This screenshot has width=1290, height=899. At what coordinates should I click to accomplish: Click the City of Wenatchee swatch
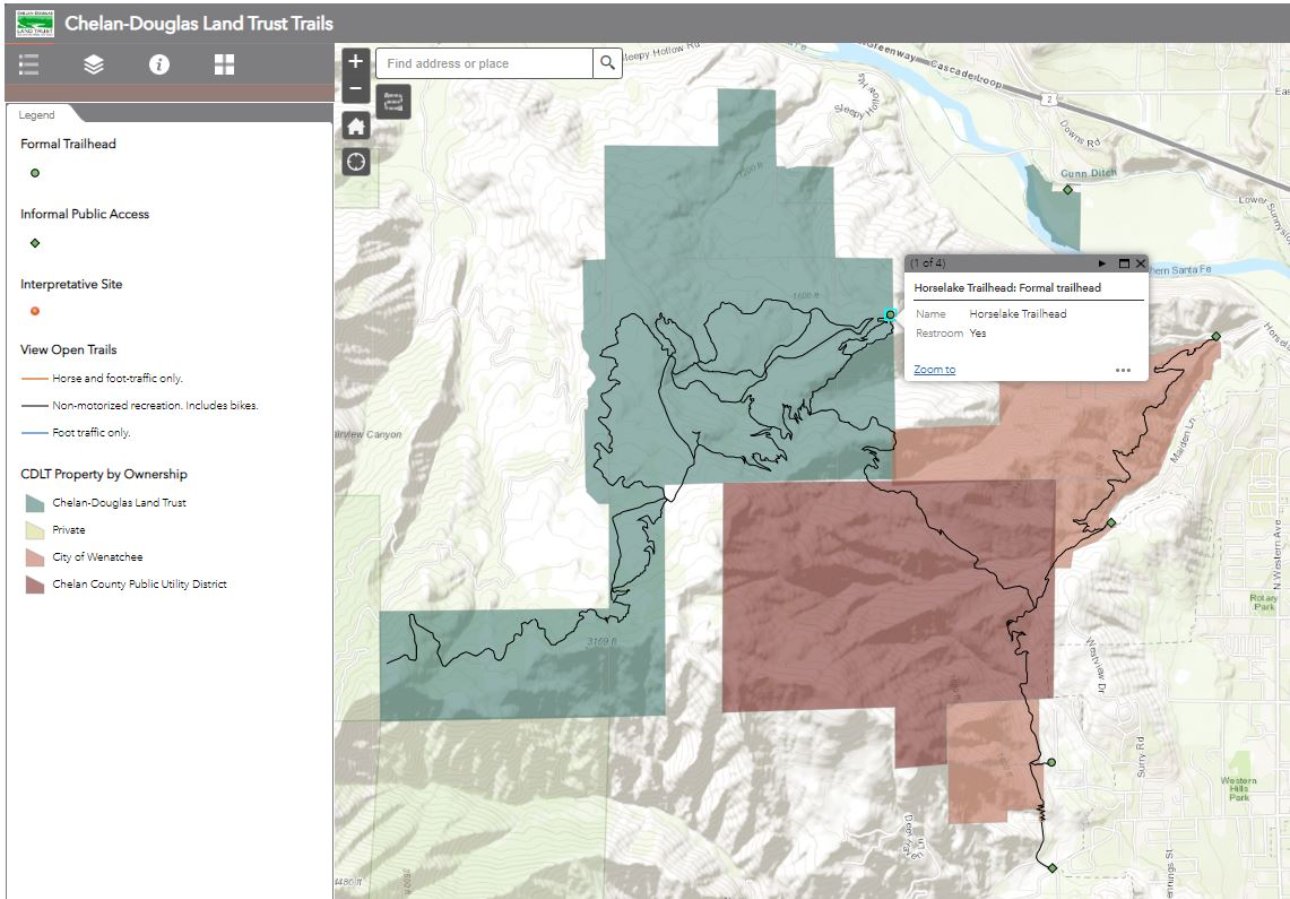tap(35, 557)
